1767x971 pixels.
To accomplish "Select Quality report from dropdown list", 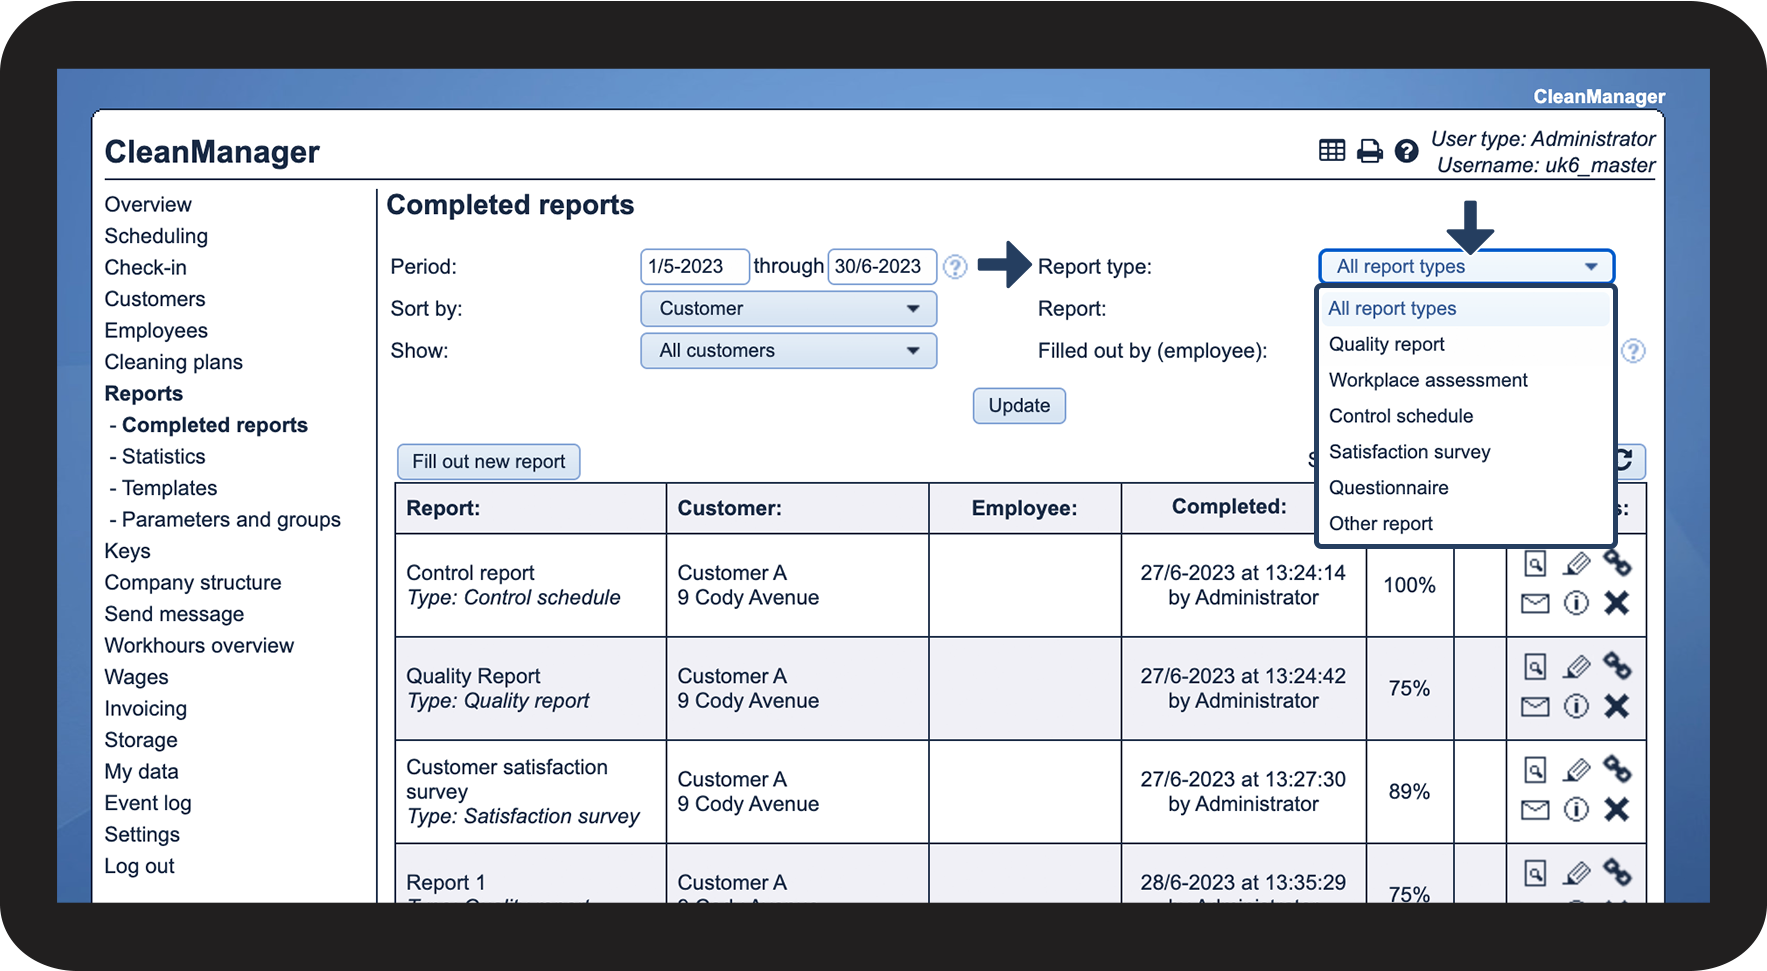I will [x=1386, y=344].
